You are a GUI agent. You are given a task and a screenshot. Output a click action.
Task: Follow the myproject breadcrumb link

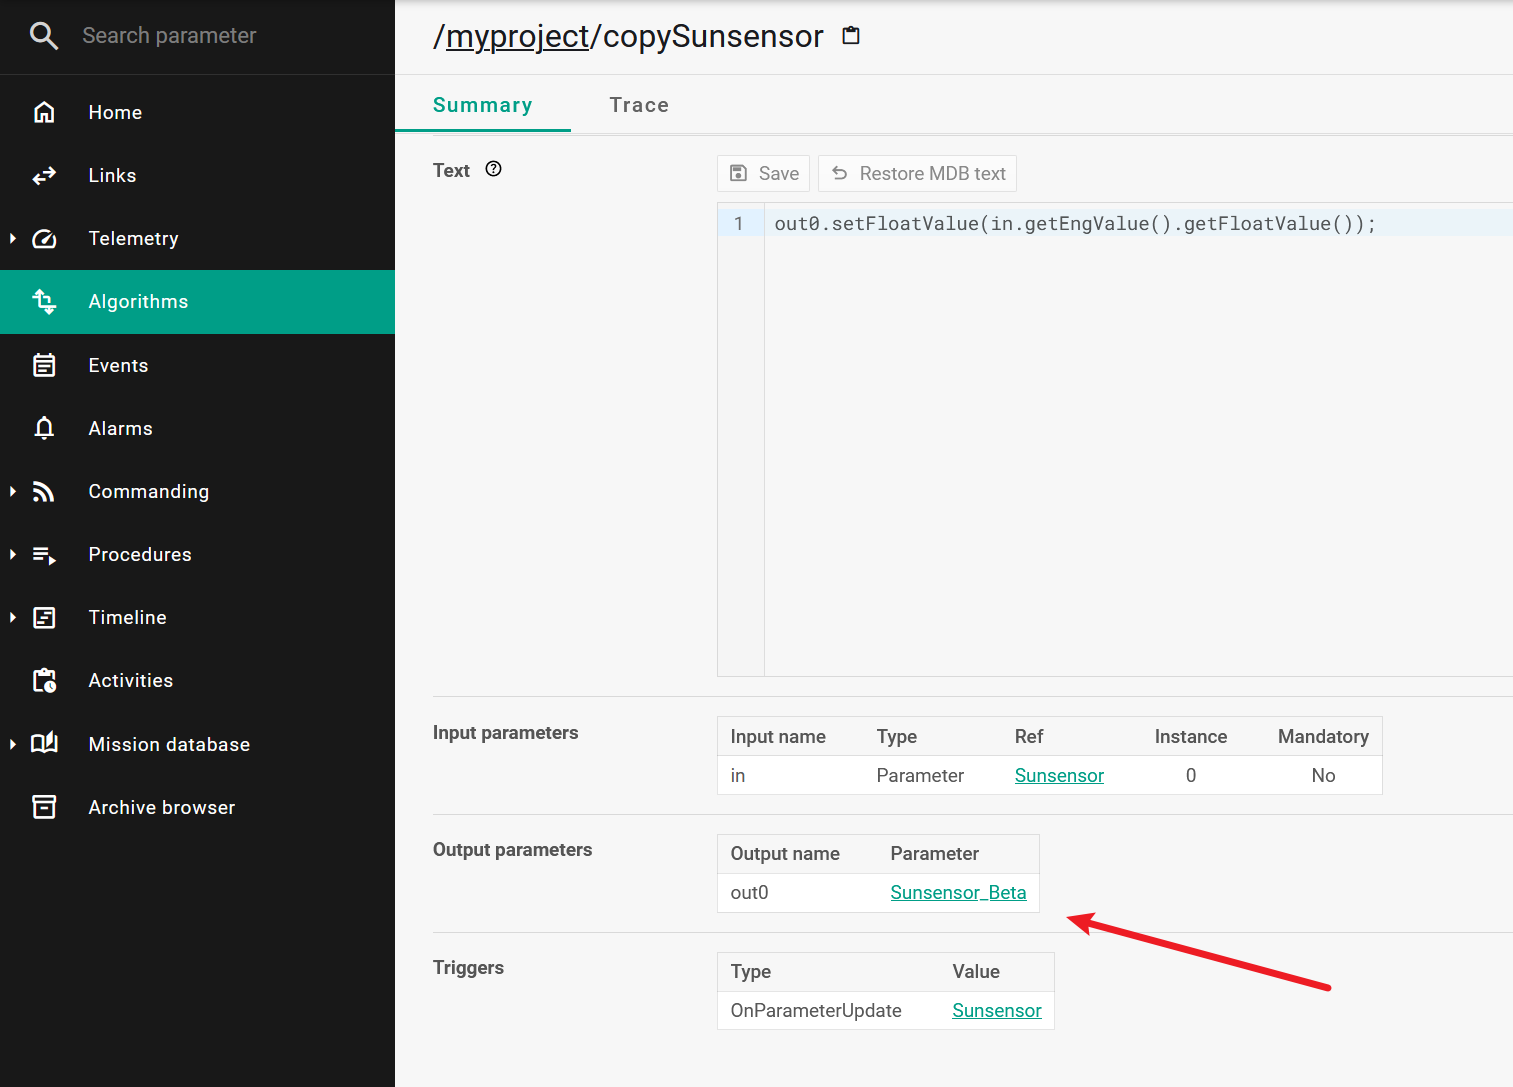click(x=517, y=37)
